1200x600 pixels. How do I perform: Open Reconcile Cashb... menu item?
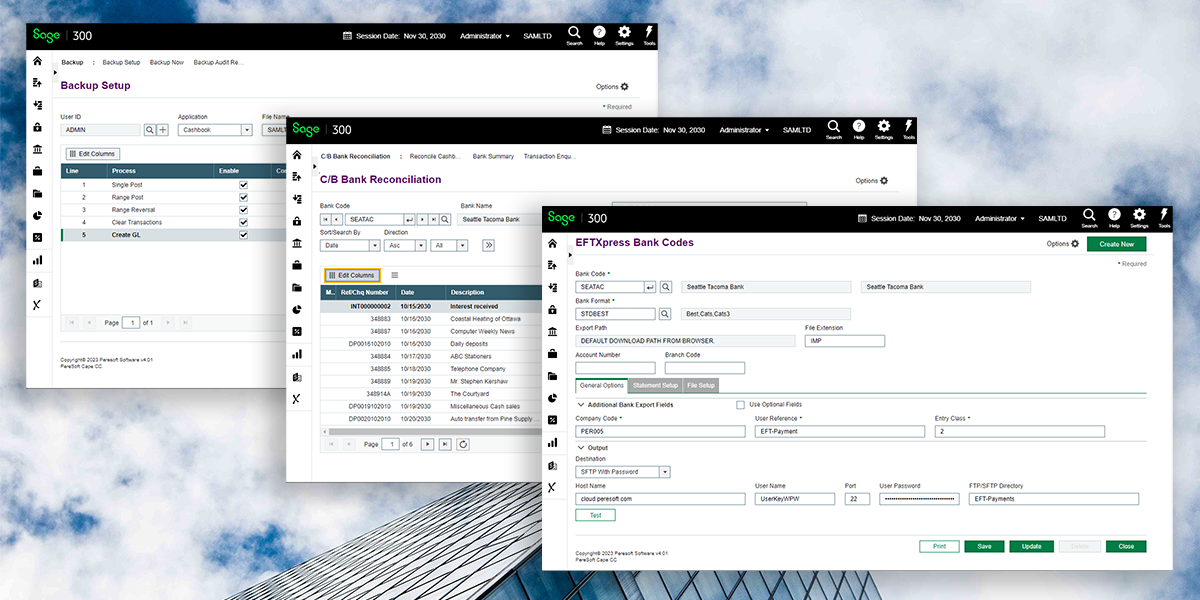[x=434, y=156]
